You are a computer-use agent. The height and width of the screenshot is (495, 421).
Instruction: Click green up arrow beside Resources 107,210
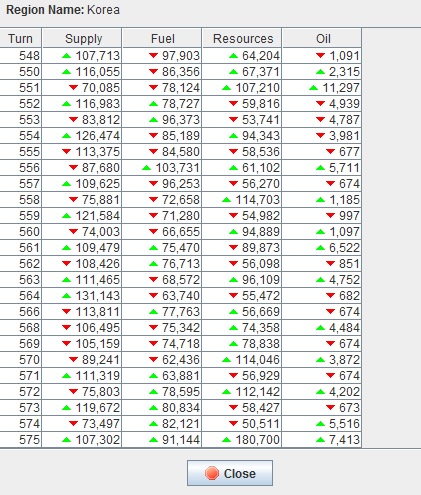point(226,88)
